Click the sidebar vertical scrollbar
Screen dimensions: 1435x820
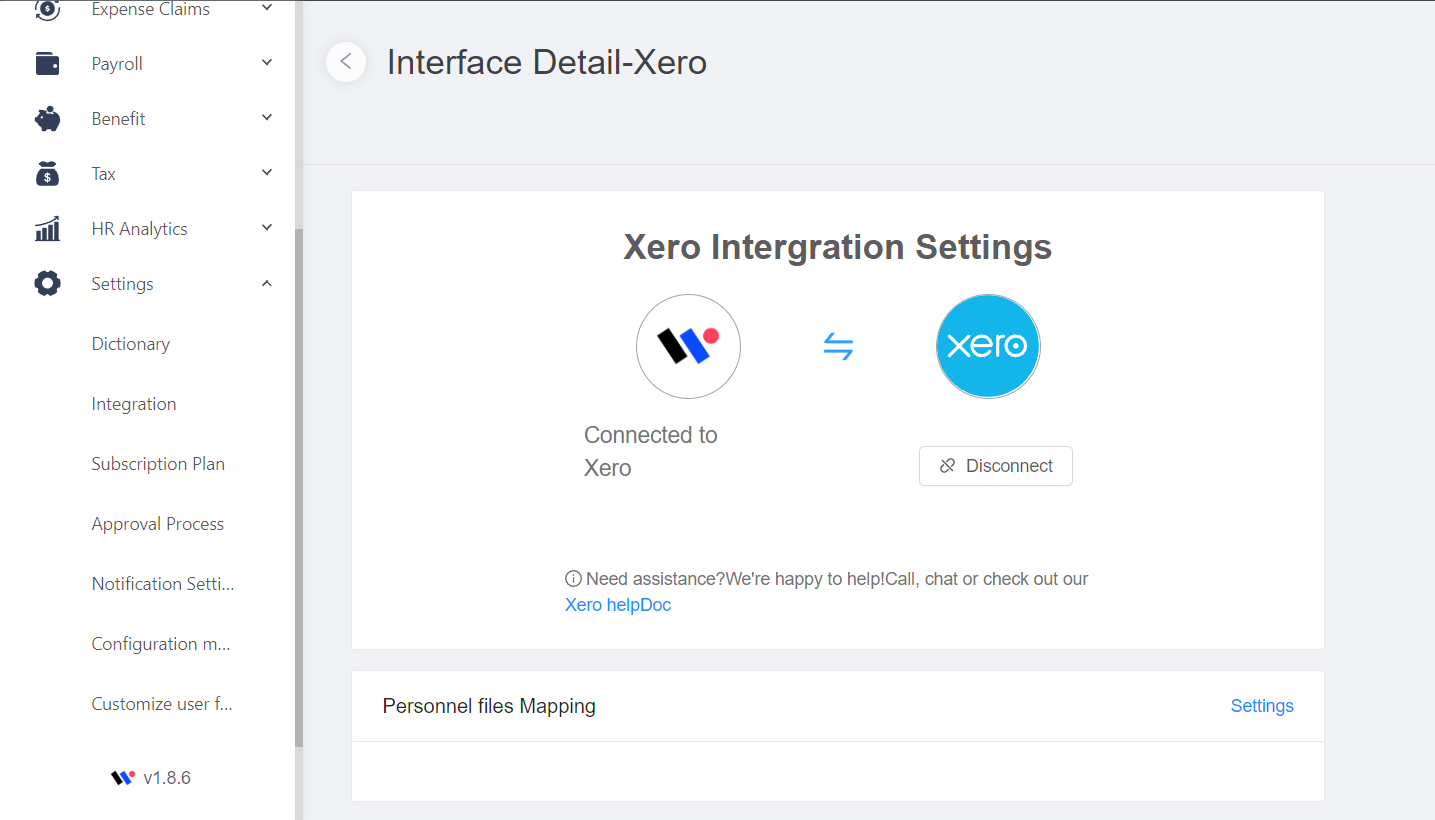(x=298, y=487)
